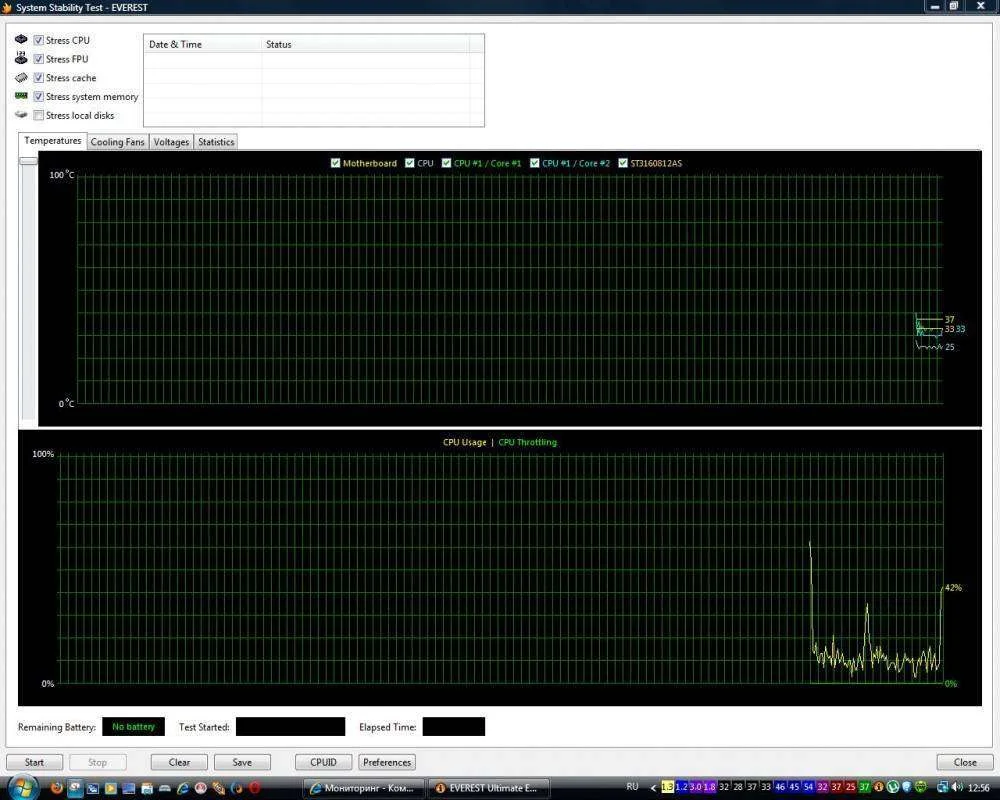The height and width of the screenshot is (800, 1000).
Task: Toggle CPU #1 / Core #1 checkbox
Action: tap(446, 163)
